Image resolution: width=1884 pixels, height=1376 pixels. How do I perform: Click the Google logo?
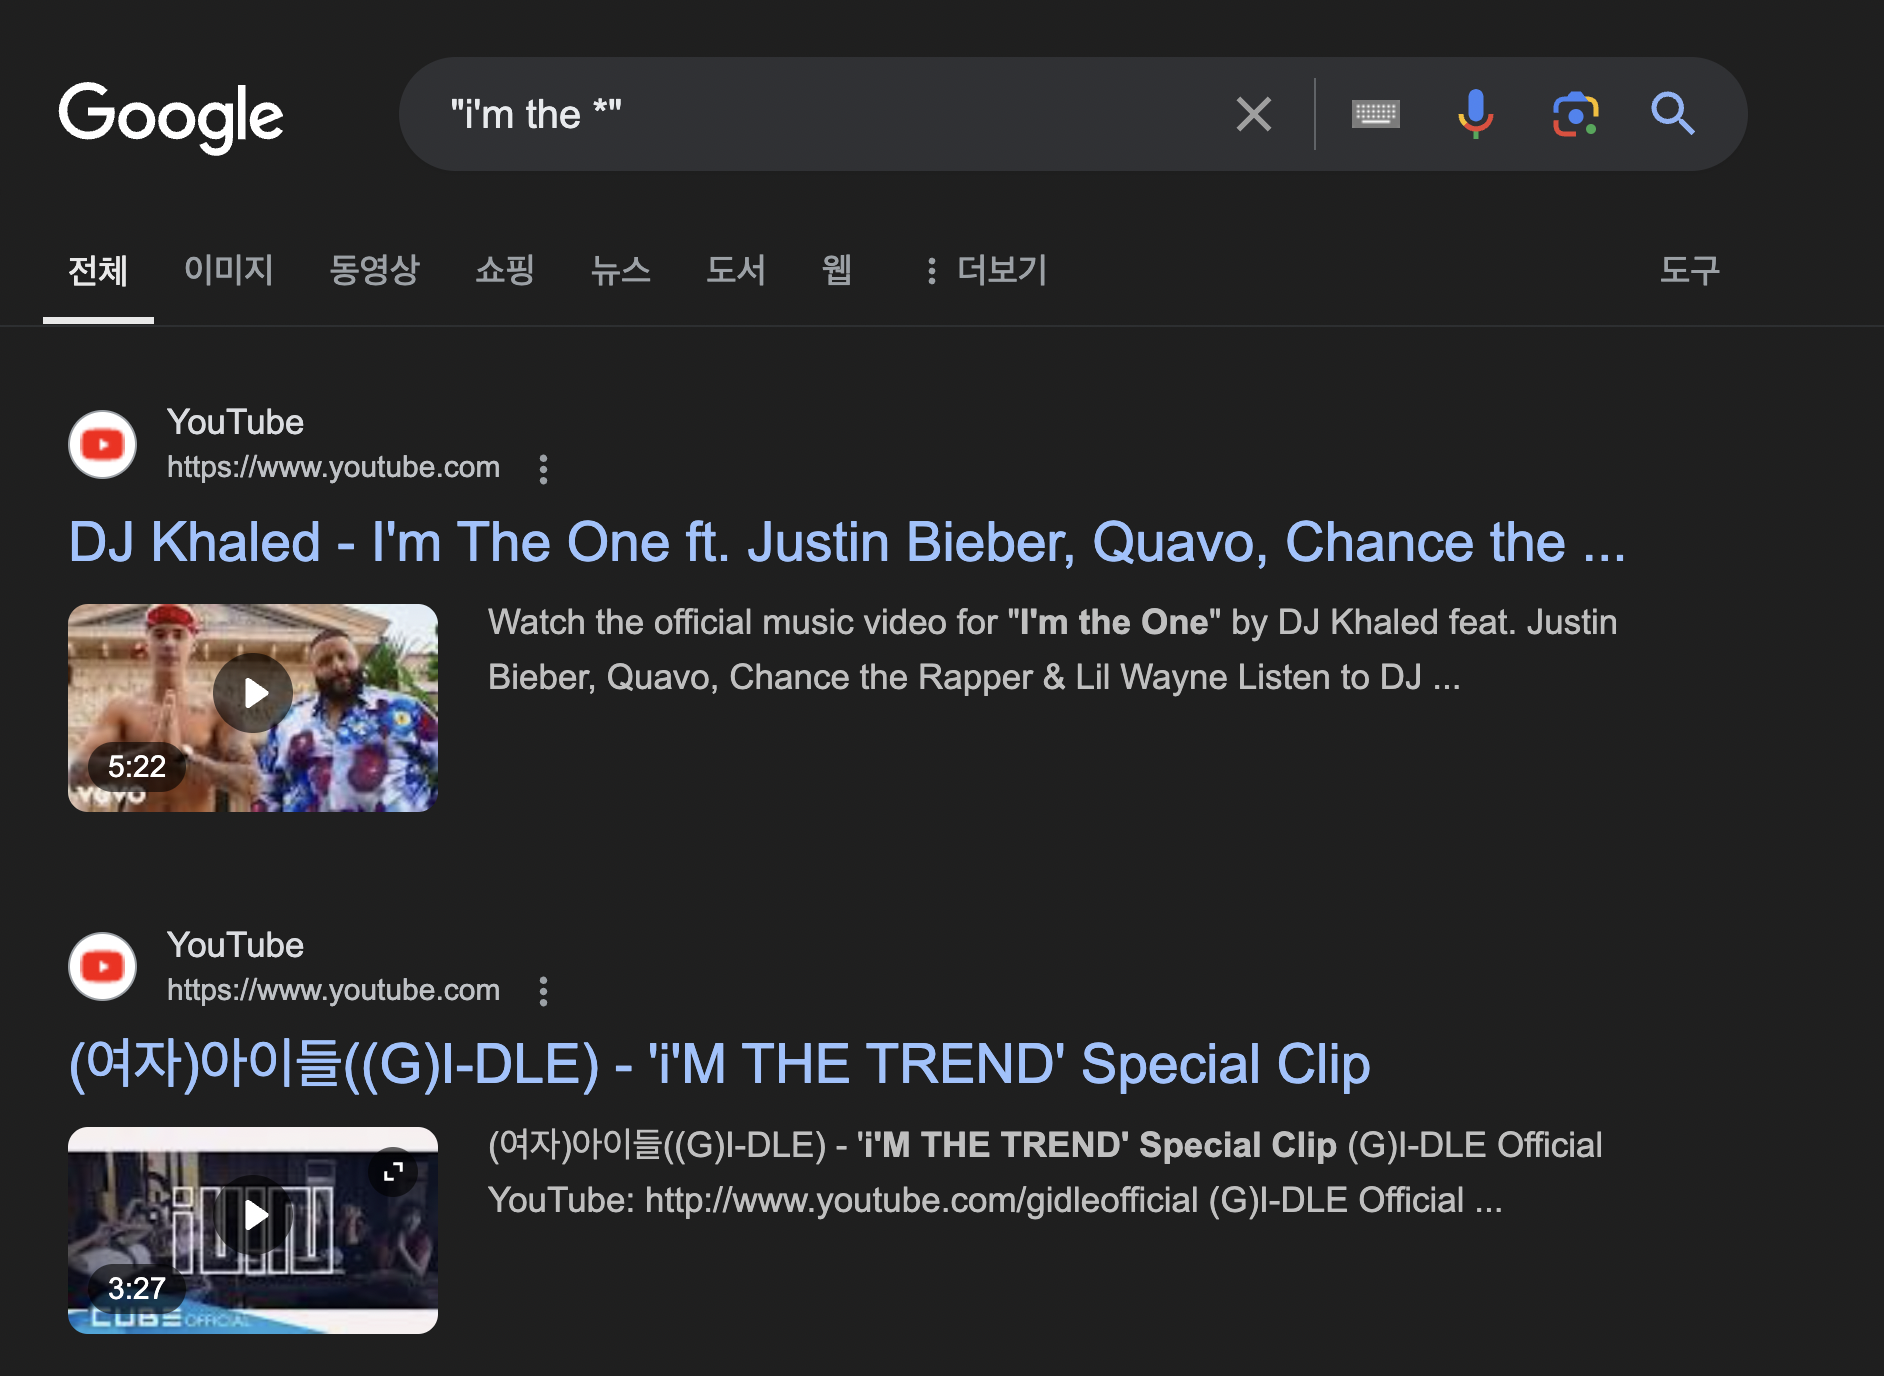[x=171, y=116]
